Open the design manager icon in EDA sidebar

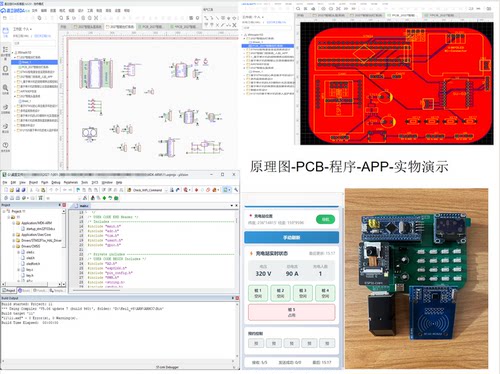click(5, 52)
